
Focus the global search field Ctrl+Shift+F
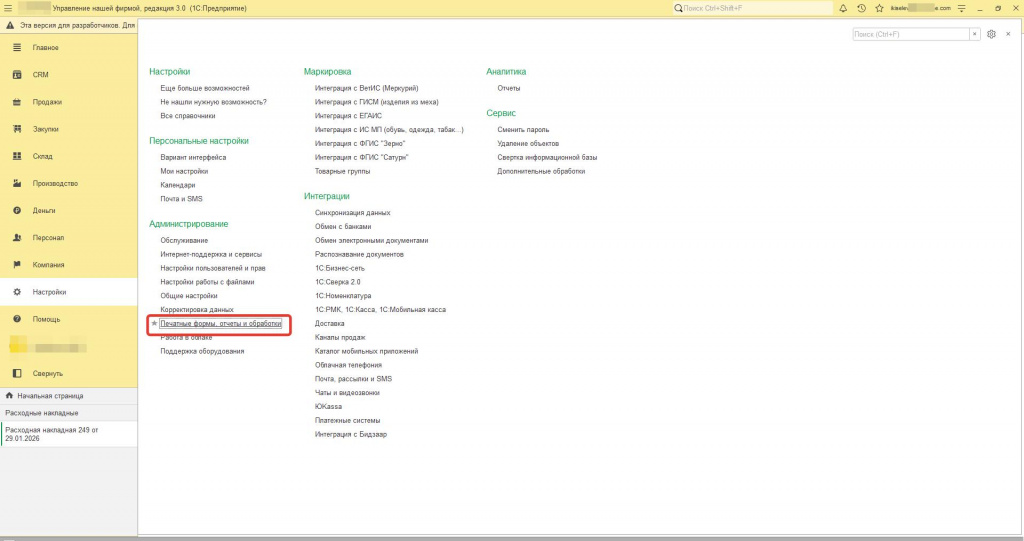(752, 8)
